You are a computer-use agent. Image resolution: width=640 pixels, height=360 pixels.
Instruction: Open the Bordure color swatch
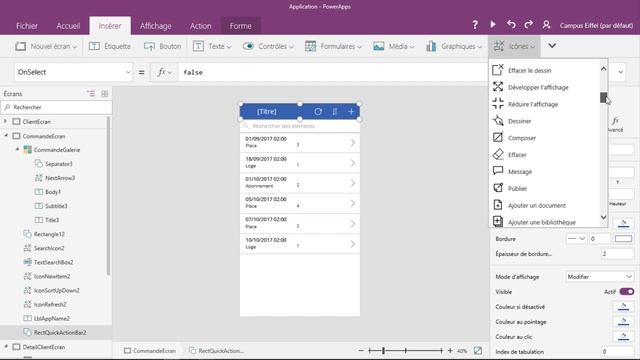[x=623, y=238]
